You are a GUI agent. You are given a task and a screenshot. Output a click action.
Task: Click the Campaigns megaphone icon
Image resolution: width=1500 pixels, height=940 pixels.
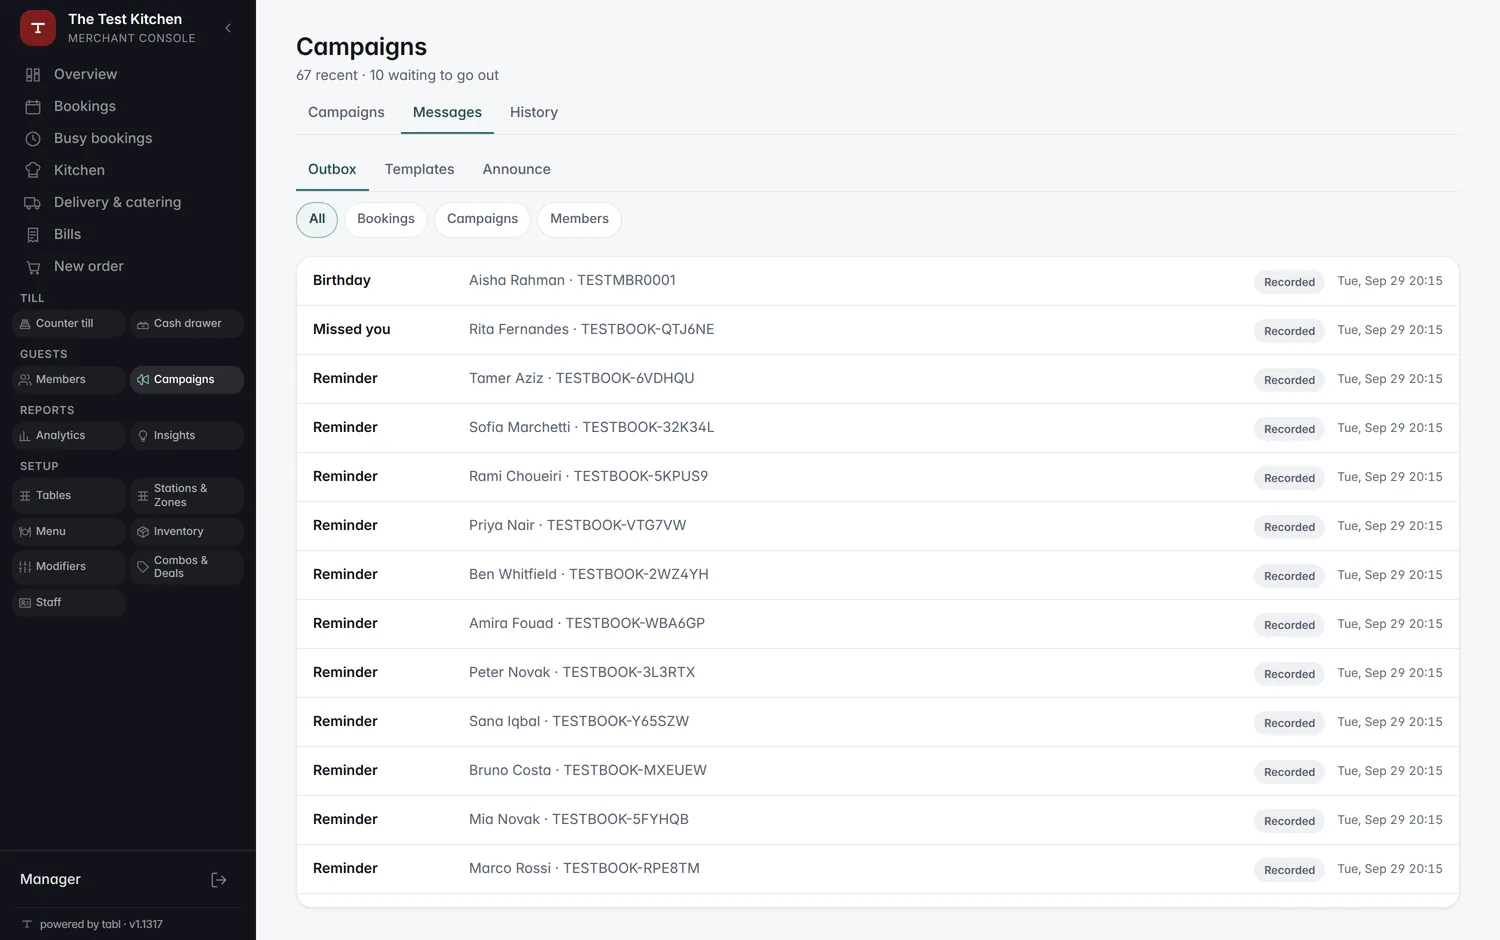[143, 380]
